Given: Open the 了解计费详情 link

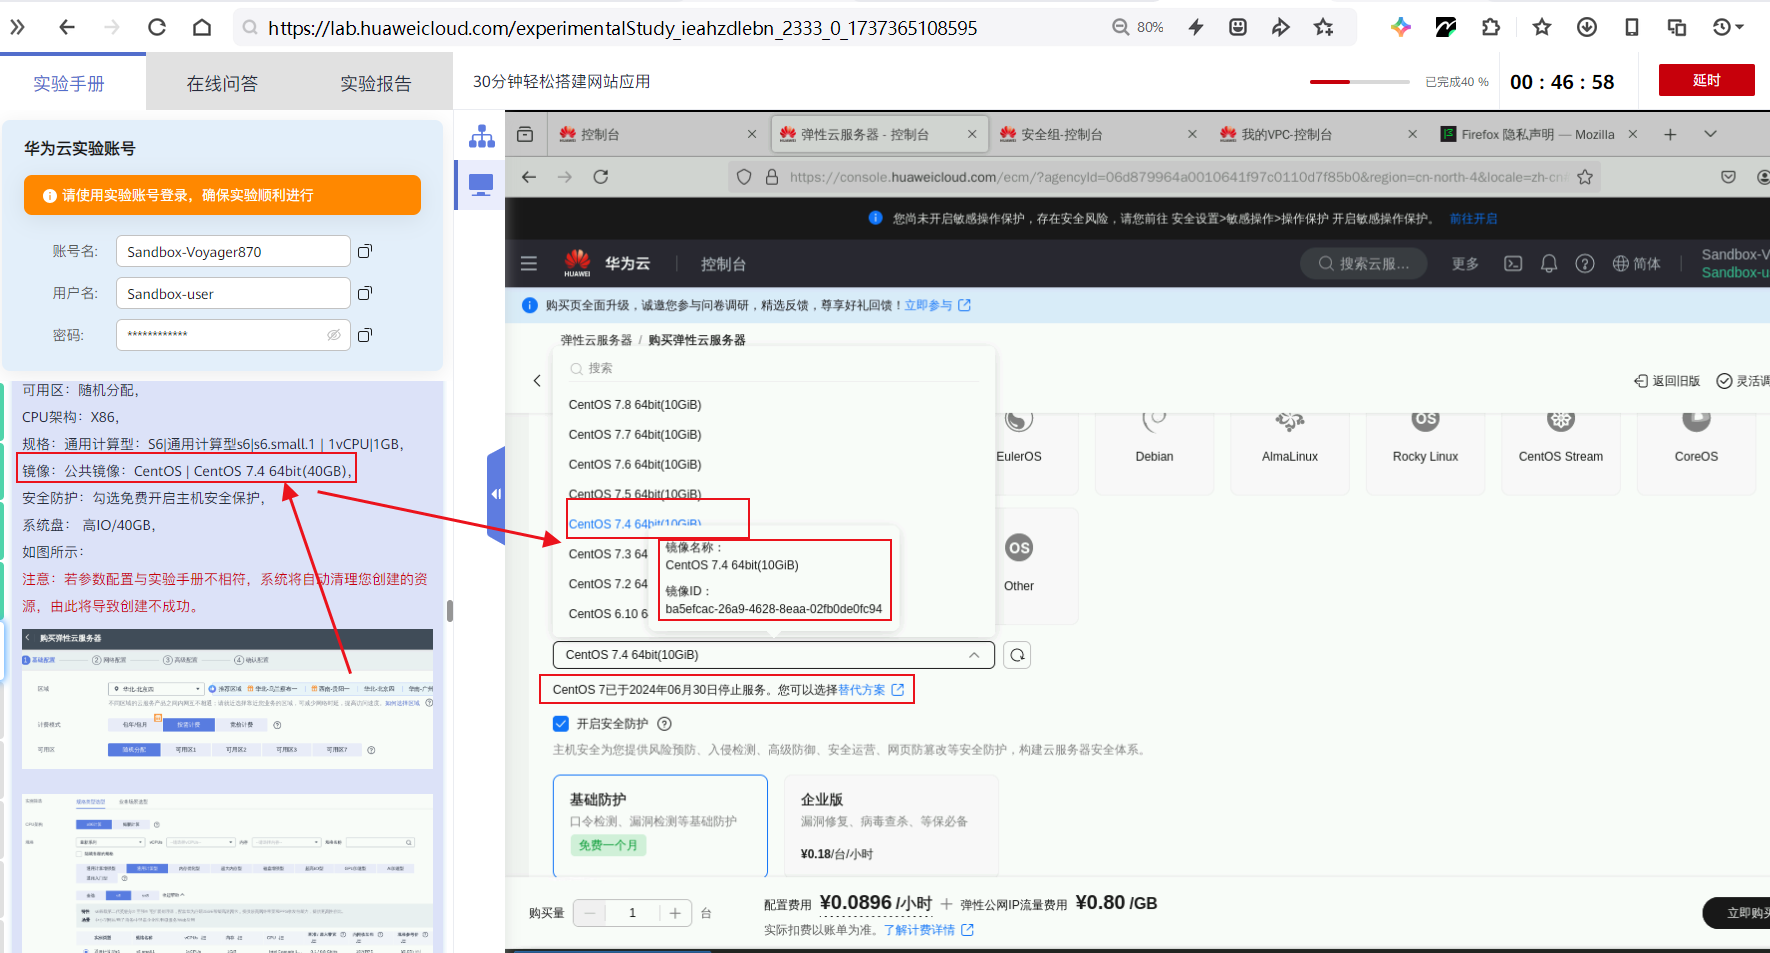Looking at the screenshot, I should 928,930.
